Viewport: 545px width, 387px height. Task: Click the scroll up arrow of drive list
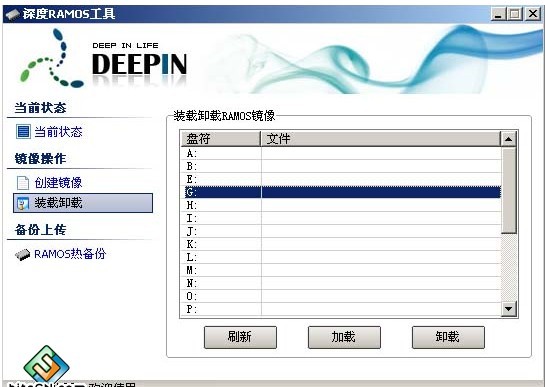pyautogui.click(x=509, y=139)
